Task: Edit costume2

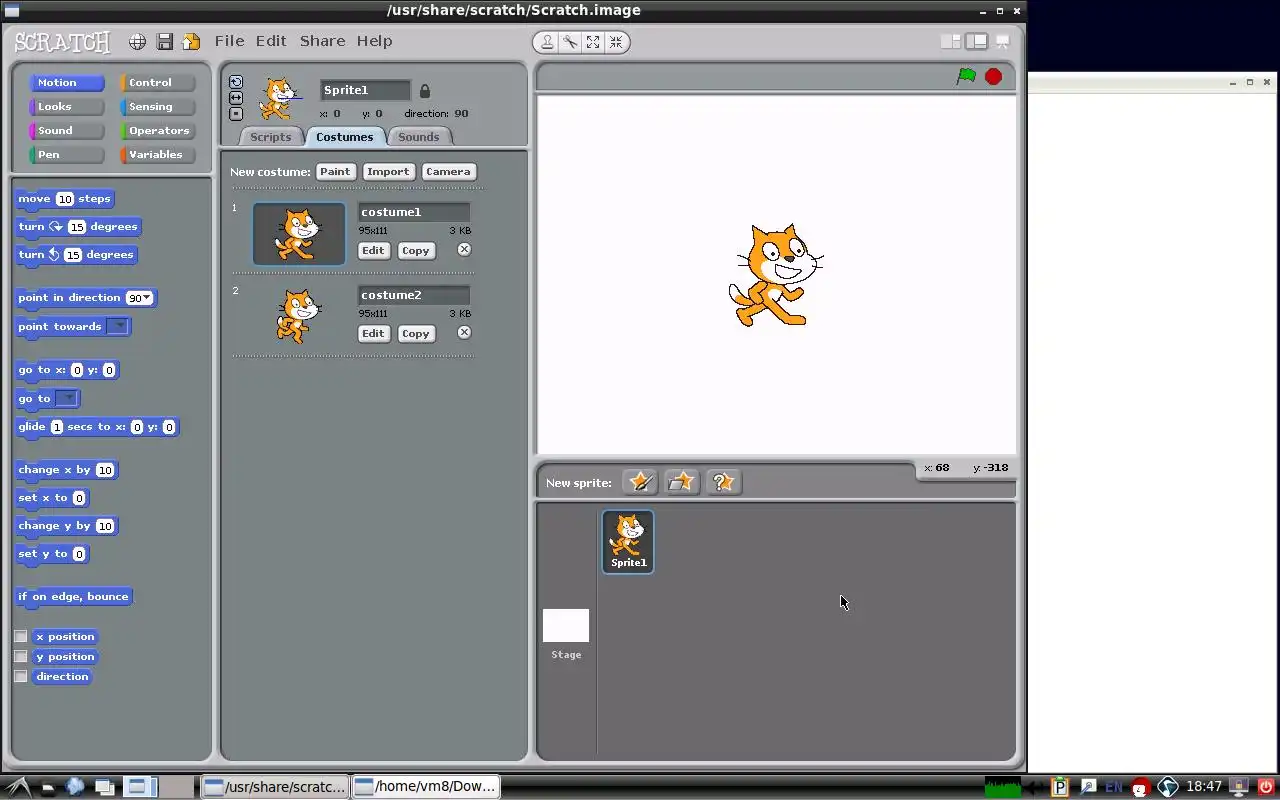Action: (x=373, y=334)
